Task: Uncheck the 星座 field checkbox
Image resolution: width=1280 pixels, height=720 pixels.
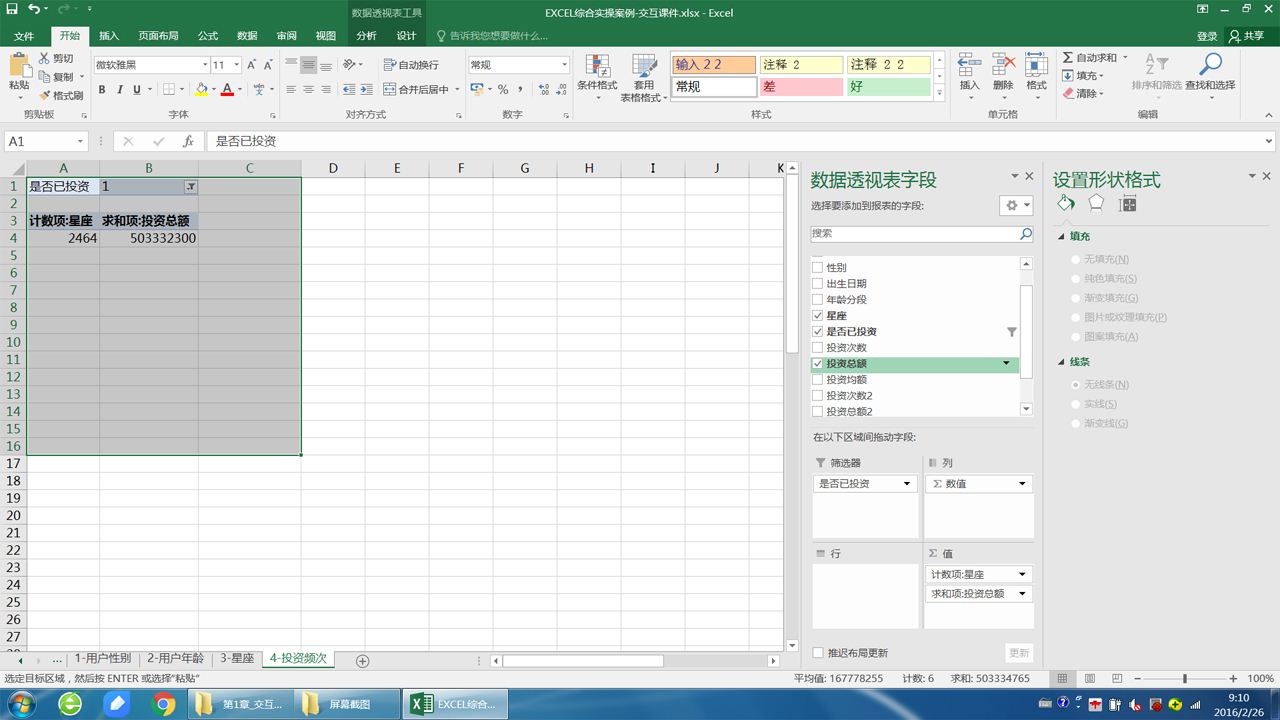Action: click(x=818, y=316)
